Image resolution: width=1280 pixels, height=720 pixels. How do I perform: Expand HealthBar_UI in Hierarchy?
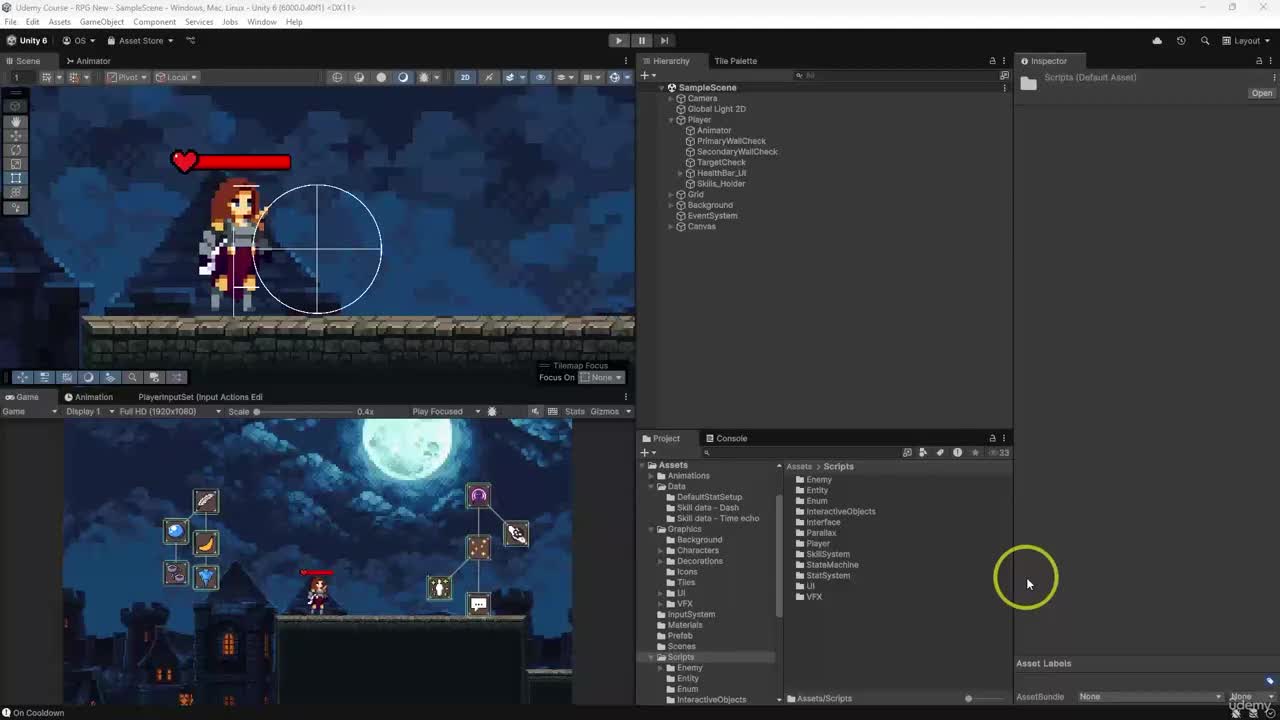click(681, 173)
